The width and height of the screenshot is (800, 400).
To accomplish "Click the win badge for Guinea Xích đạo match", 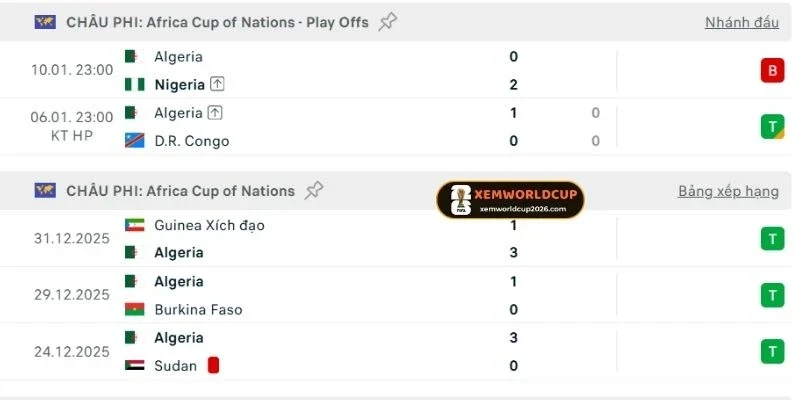I will click(x=771, y=239).
